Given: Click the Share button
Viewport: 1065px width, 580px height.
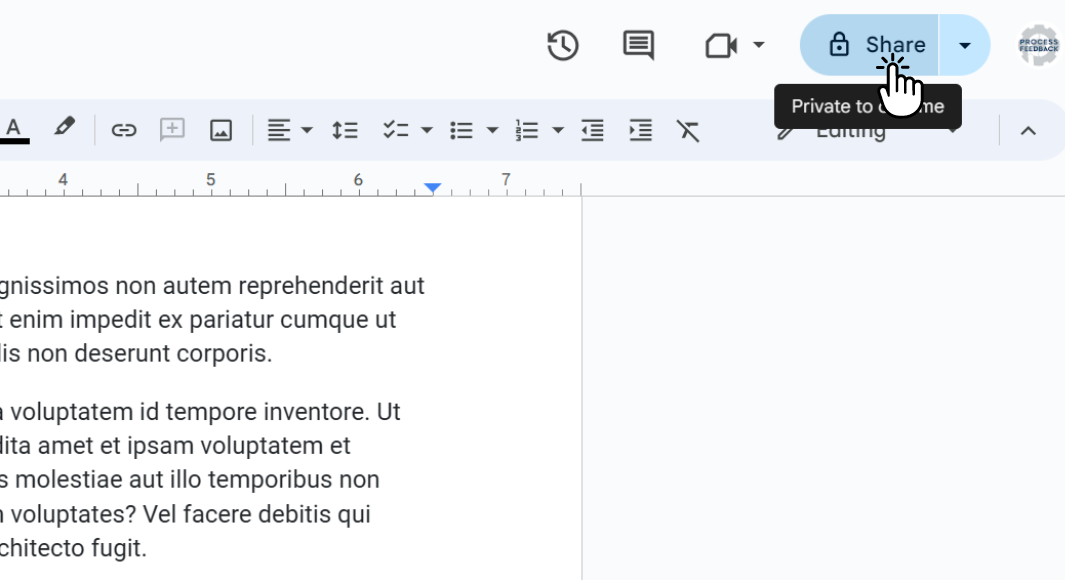Looking at the screenshot, I should click(870, 45).
